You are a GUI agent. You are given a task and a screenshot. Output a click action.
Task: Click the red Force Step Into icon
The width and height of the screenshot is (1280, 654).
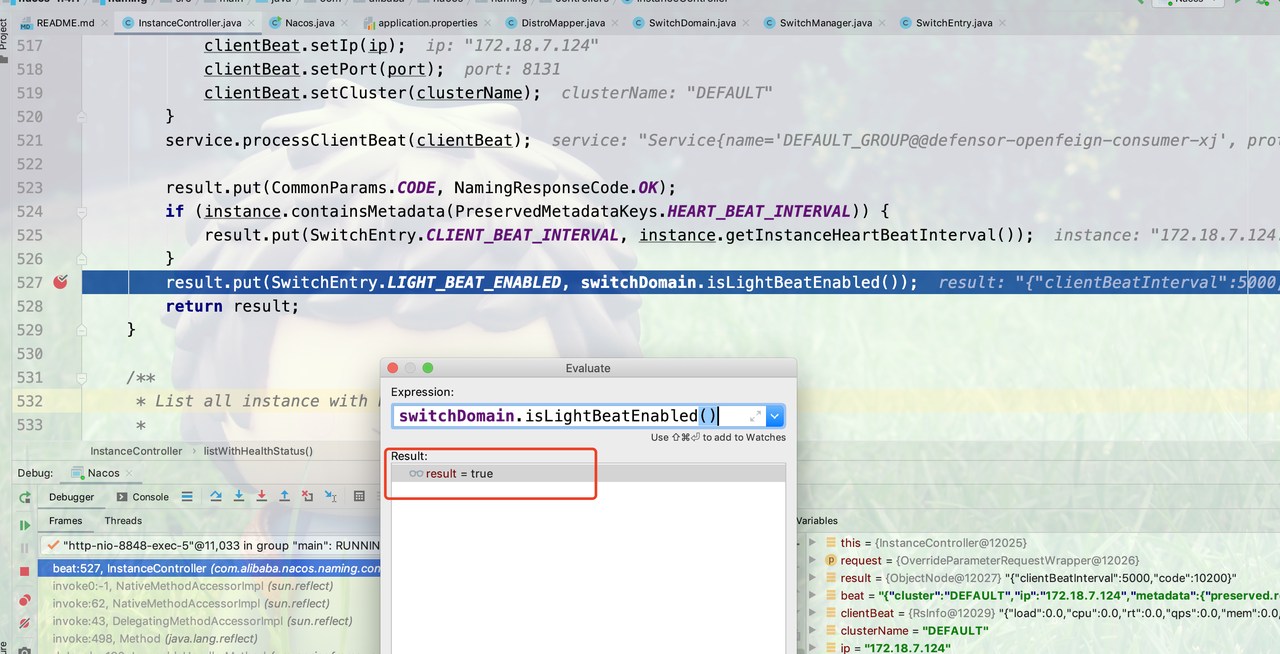coord(262,497)
